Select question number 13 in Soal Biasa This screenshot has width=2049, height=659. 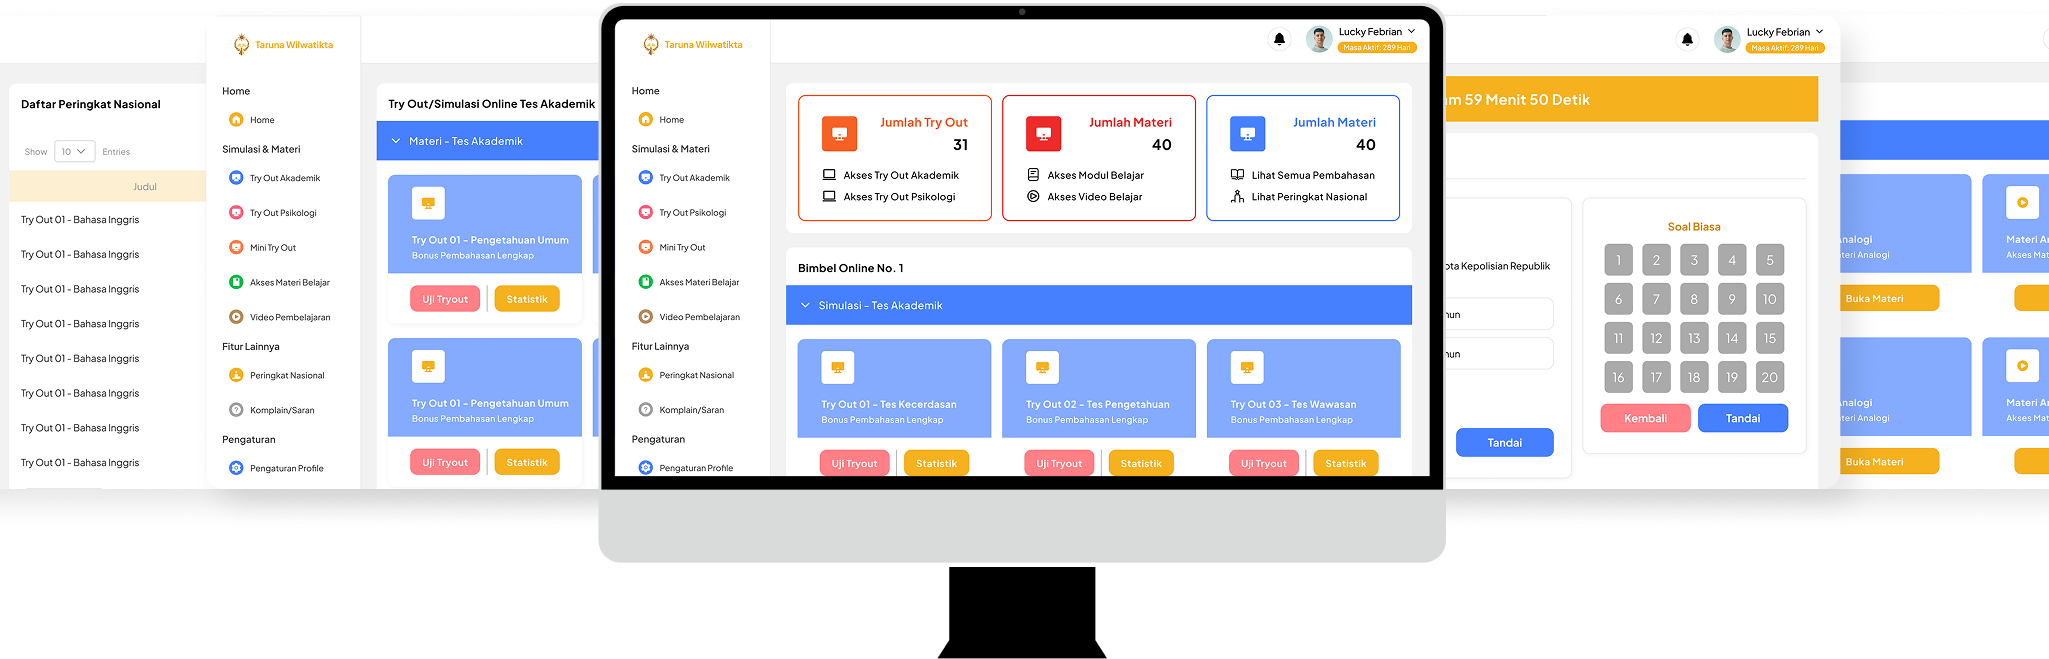pyautogui.click(x=1694, y=338)
